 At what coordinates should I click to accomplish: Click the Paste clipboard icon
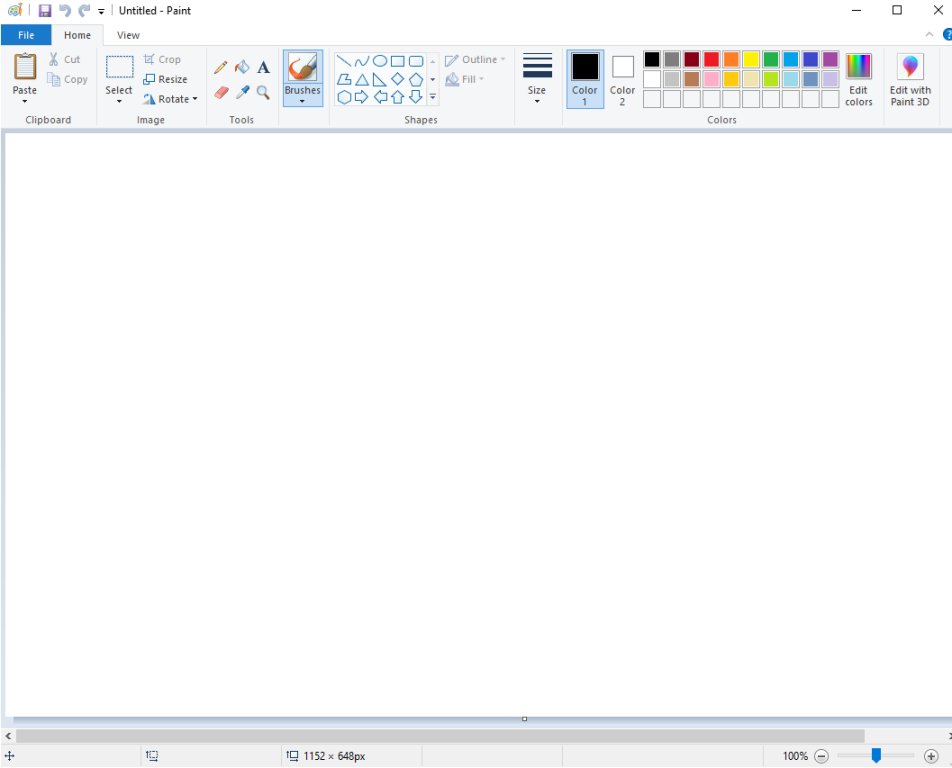point(25,66)
